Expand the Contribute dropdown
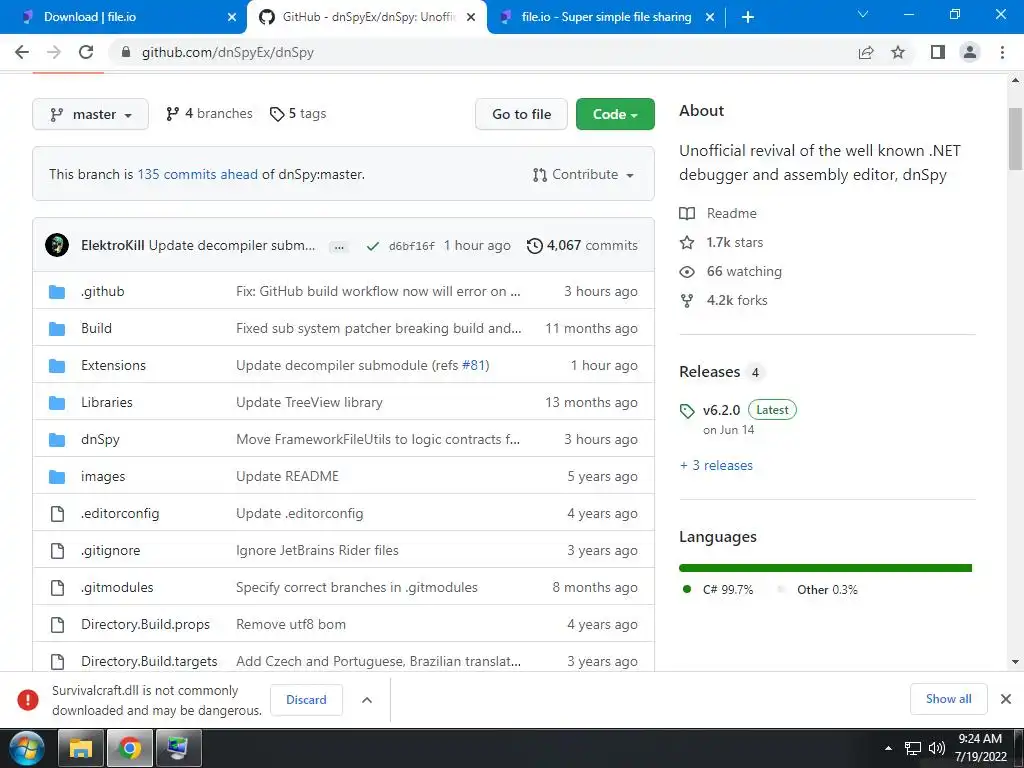Image resolution: width=1024 pixels, height=768 pixels. (x=583, y=174)
